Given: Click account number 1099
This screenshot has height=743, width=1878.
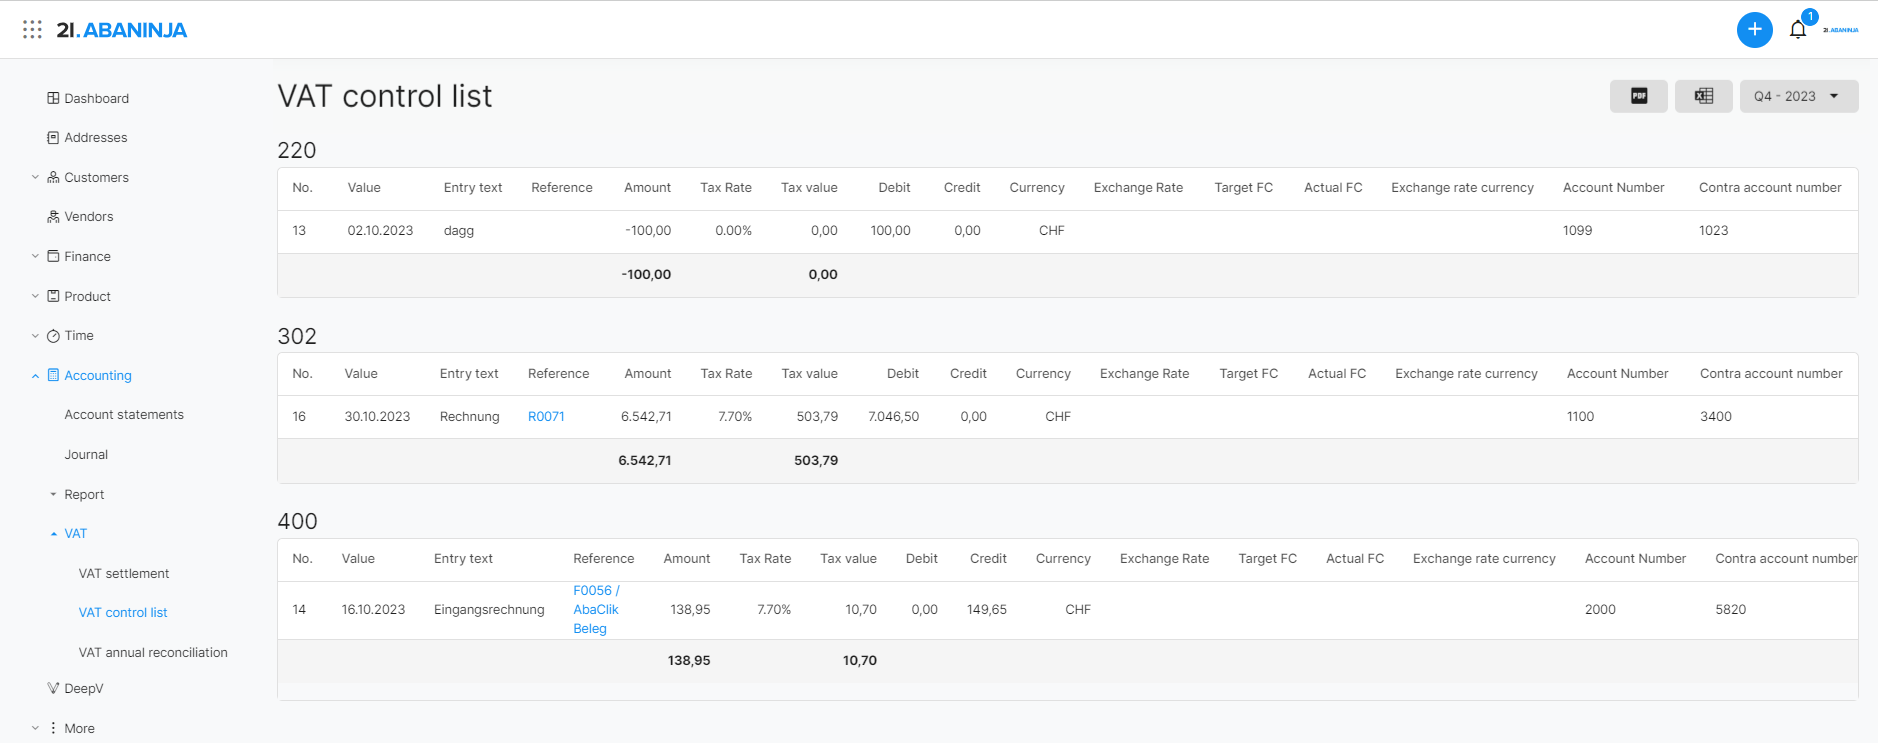Looking at the screenshot, I should [1577, 230].
